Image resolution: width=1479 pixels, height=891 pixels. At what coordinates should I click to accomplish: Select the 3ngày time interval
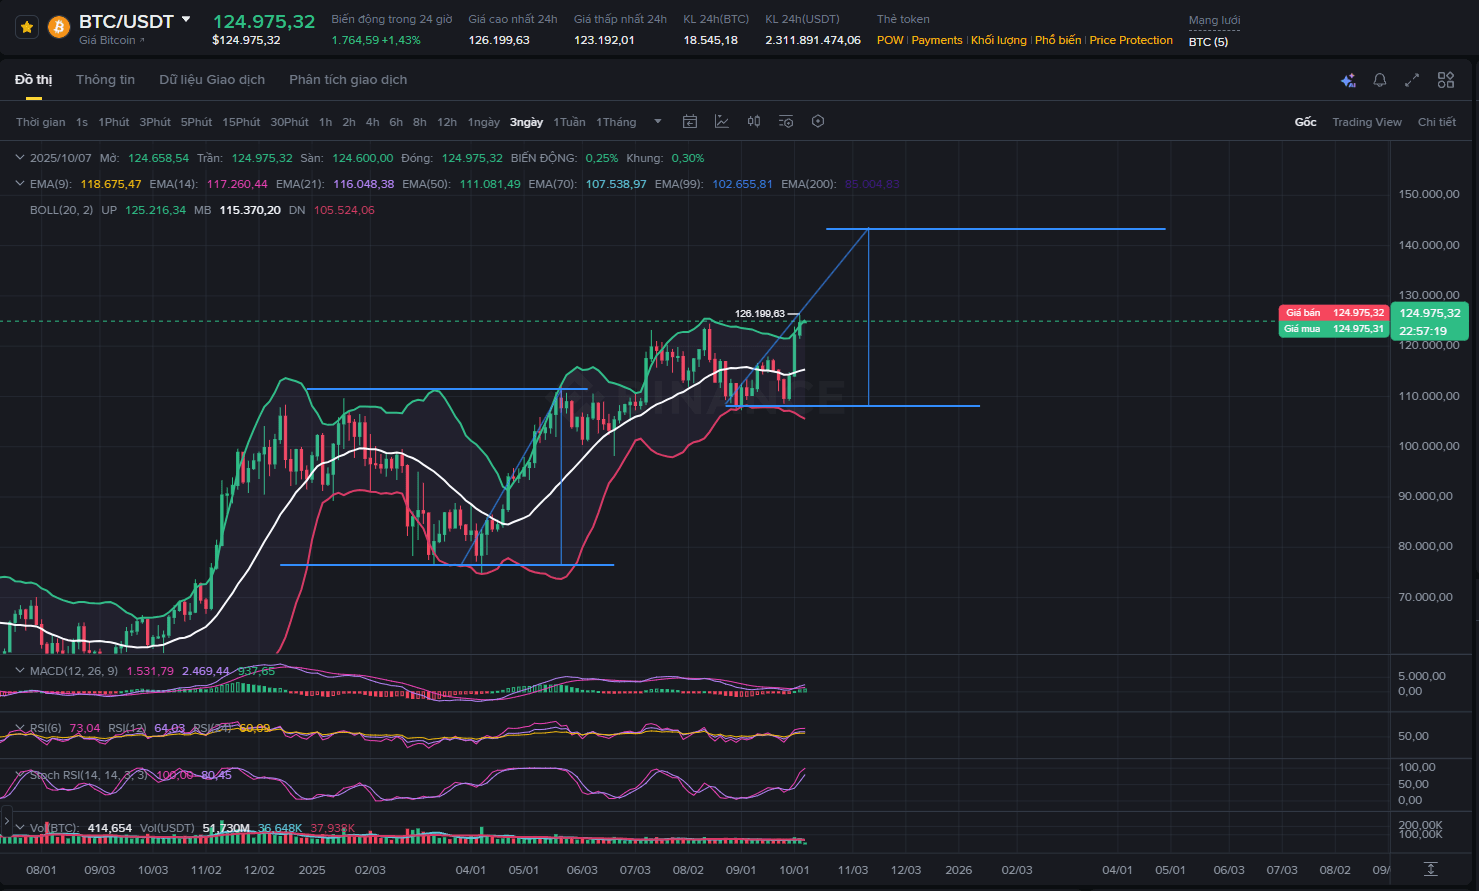click(x=526, y=122)
